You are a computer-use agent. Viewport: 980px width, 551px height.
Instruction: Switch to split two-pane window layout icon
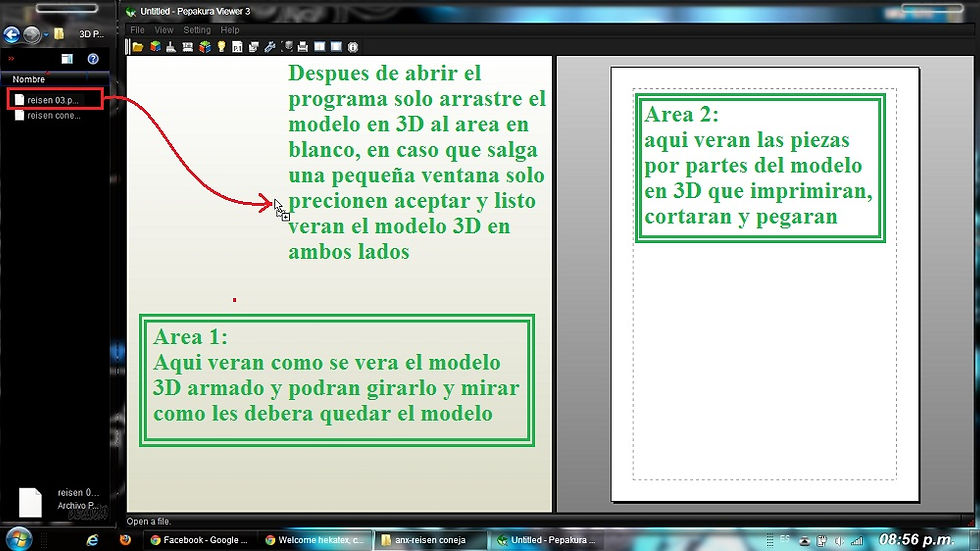pos(319,47)
